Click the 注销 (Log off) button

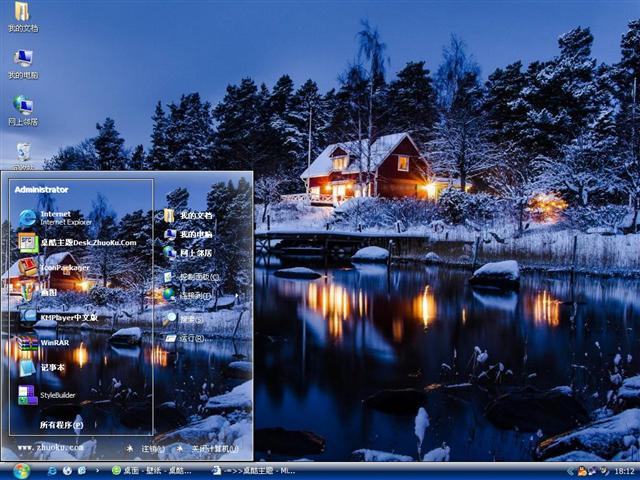pyautogui.click(x=146, y=448)
